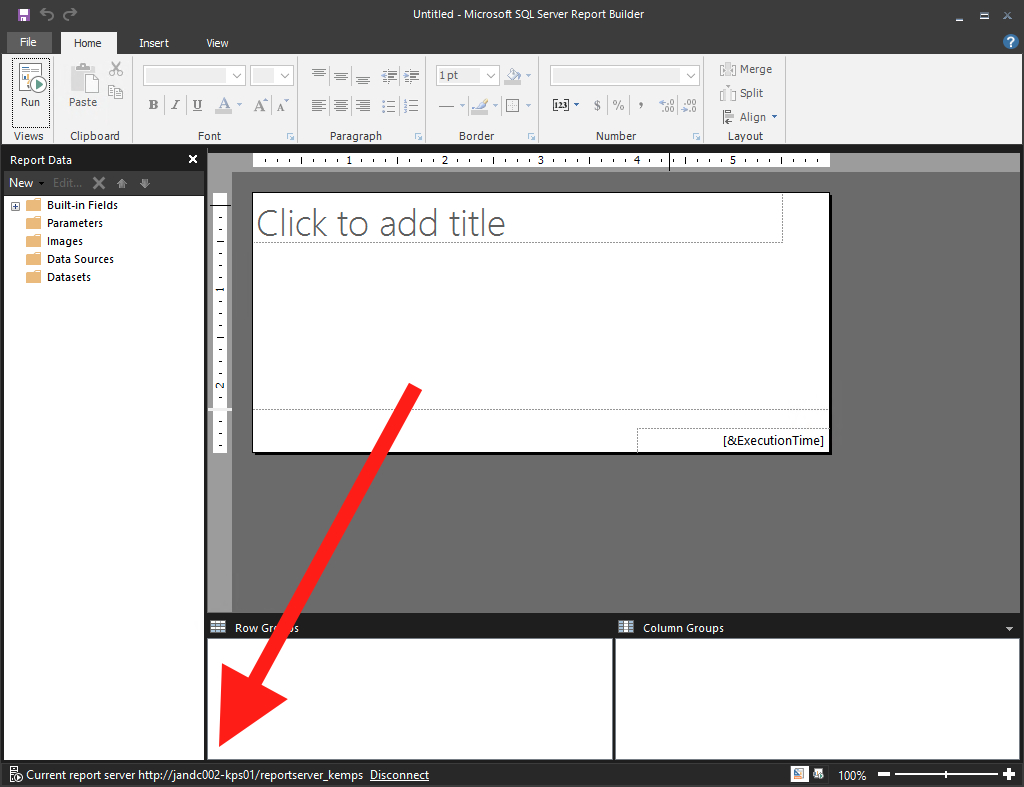Image resolution: width=1024 pixels, height=787 pixels.
Task: Open the File menu
Action: point(28,43)
